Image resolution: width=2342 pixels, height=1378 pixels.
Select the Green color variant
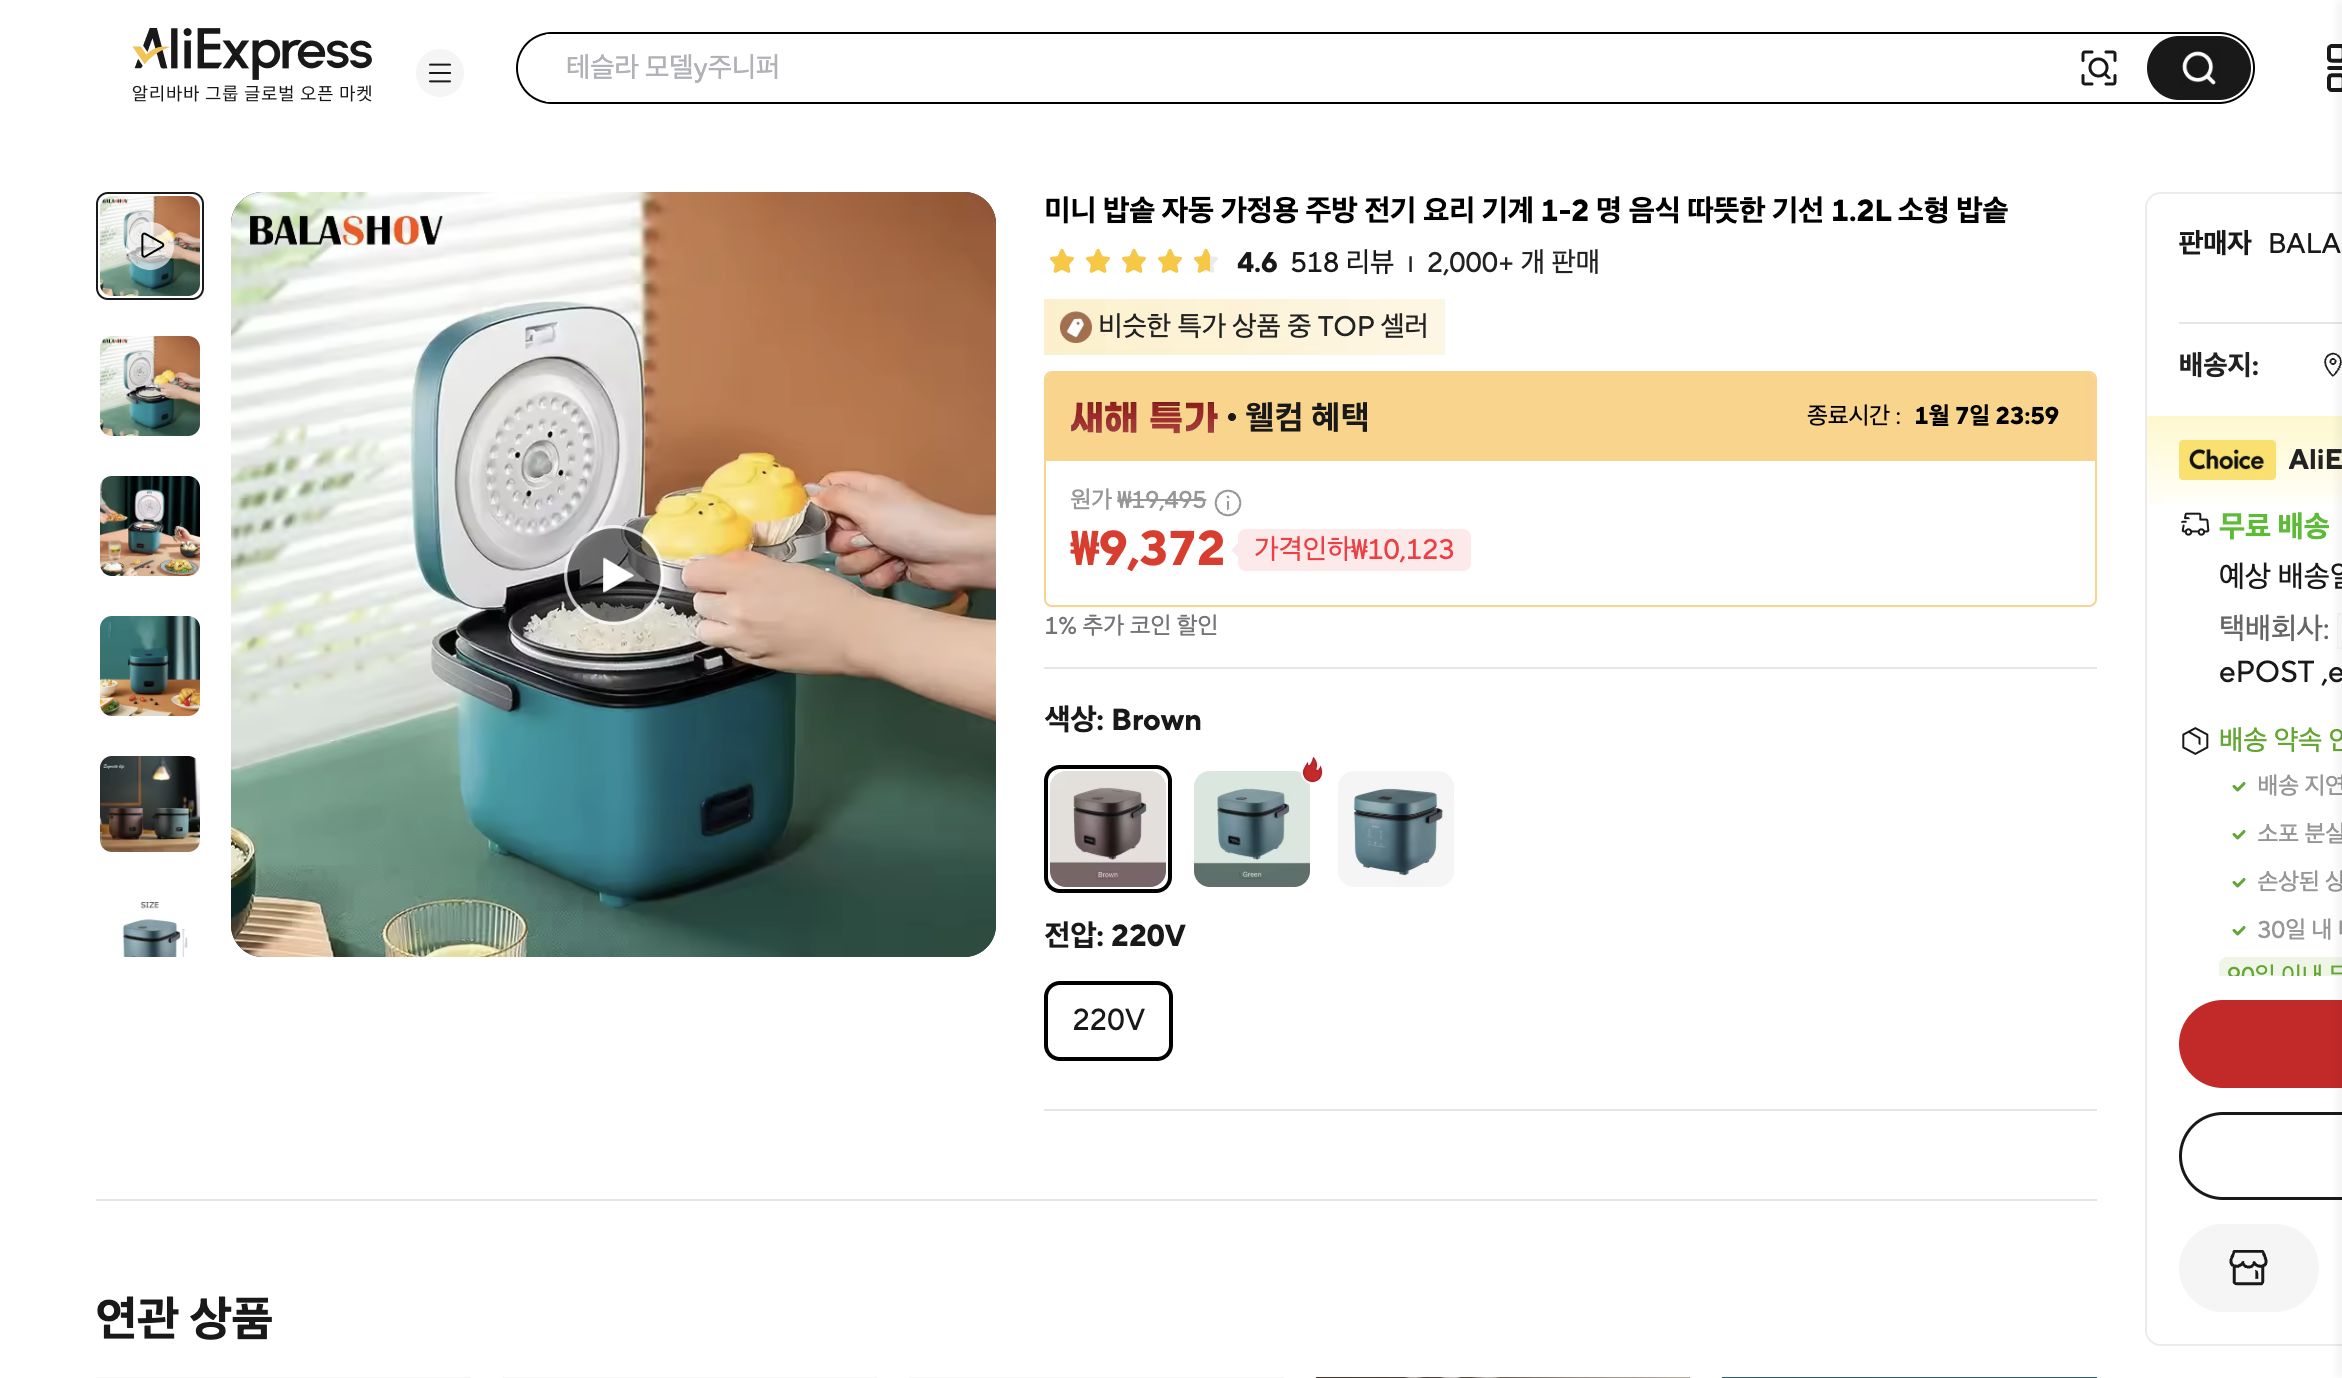pyautogui.click(x=1252, y=829)
